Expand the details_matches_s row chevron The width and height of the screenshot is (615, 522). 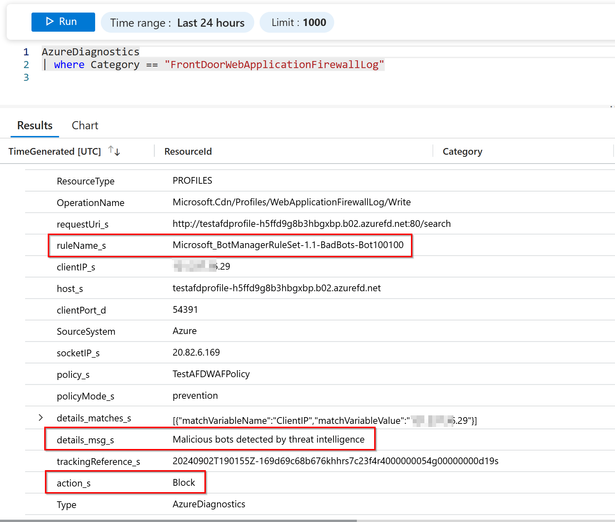click(x=40, y=418)
